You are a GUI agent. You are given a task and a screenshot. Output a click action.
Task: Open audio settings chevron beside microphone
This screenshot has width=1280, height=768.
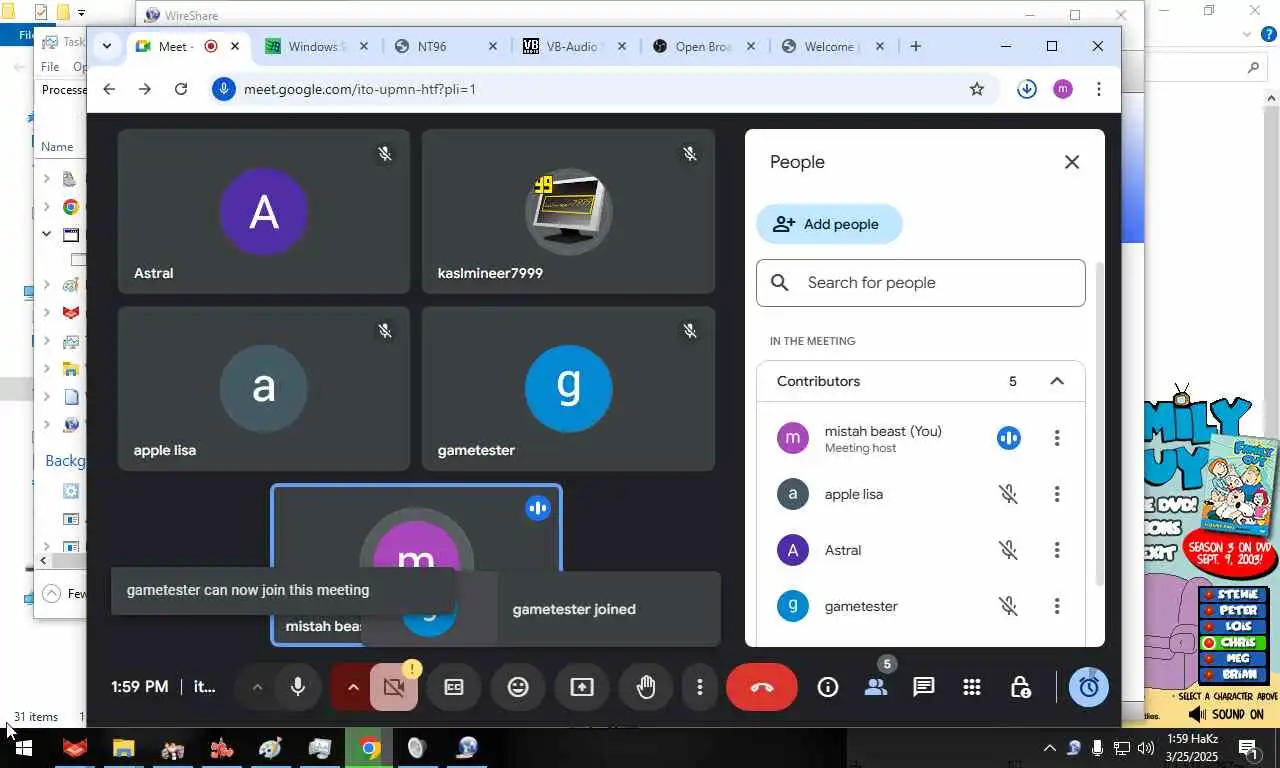[257, 687]
